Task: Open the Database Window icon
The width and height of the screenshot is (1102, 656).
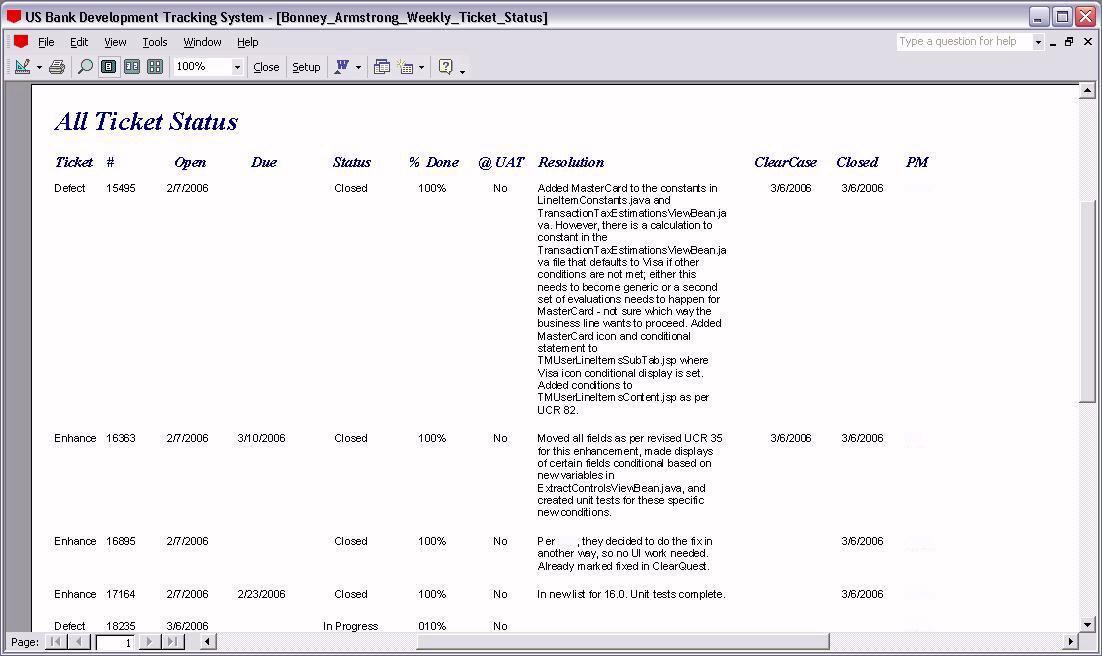Action: [x=381, y=67]
